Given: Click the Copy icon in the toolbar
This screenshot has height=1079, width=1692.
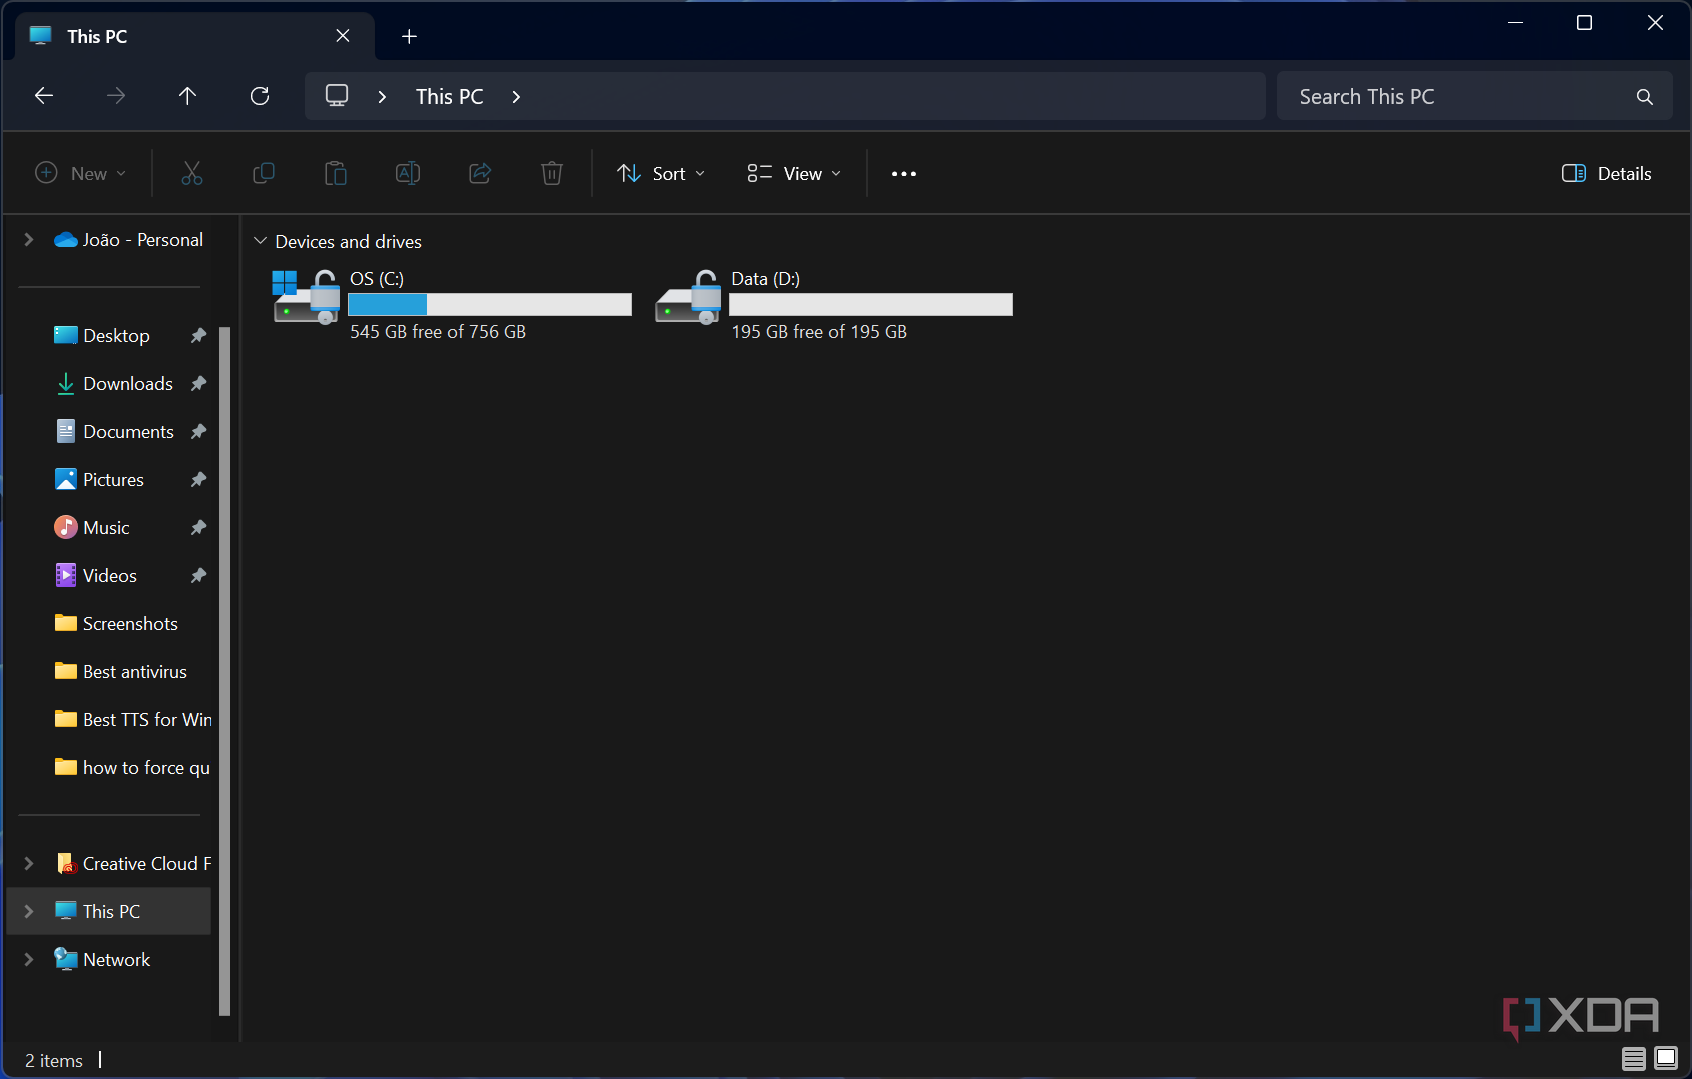Looking at the screenshot, I should tap(264, 173).
